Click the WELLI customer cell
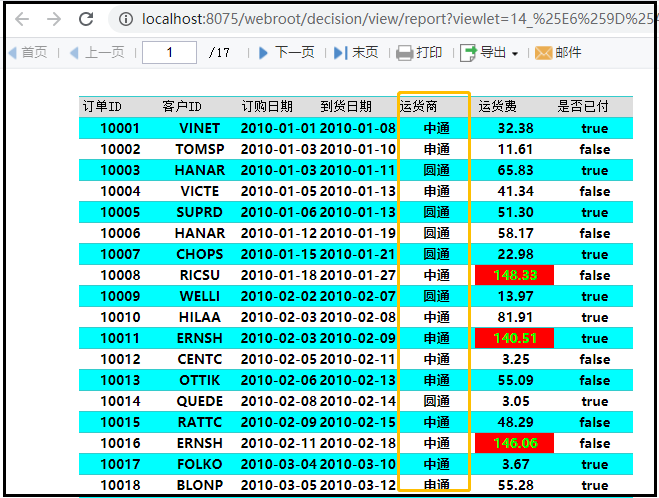 pyautogui.click(x=200, y=296)
